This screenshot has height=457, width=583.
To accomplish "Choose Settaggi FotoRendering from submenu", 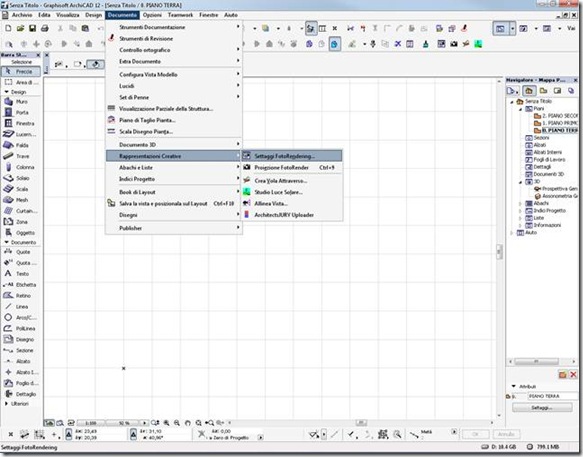I will (x=292, y=156).
